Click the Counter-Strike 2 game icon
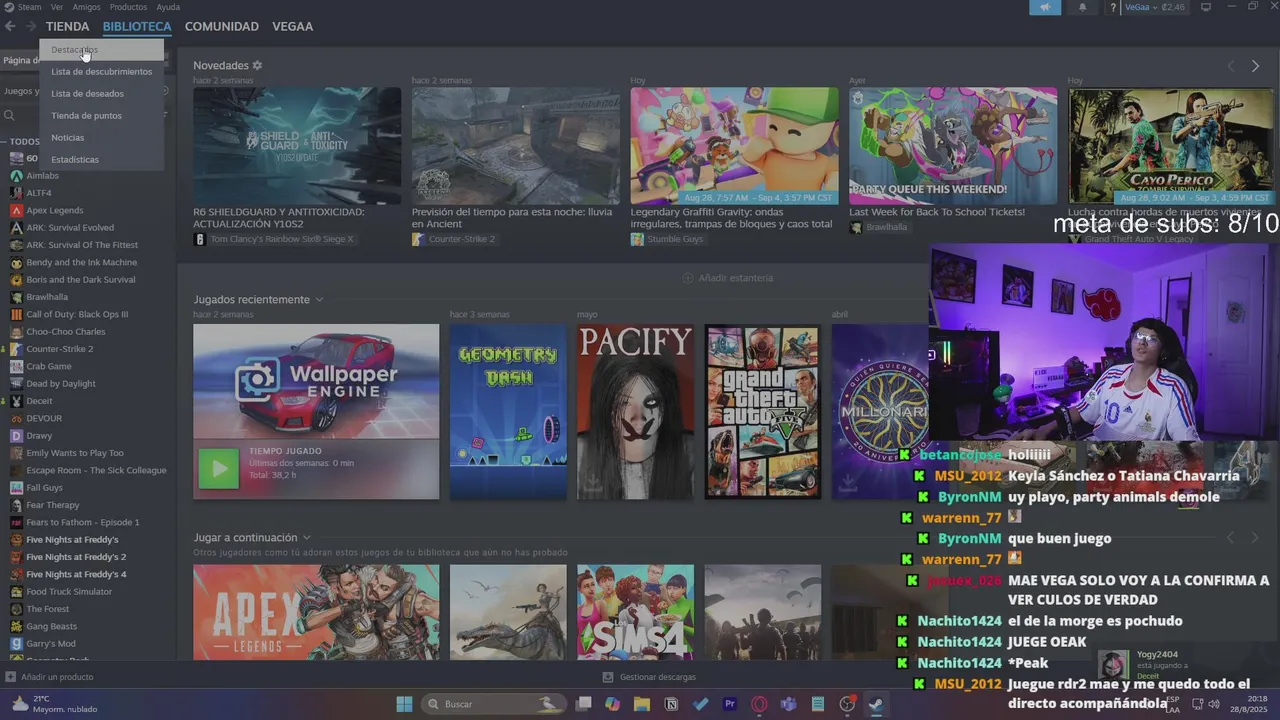This screenshot has height=720, width=1280. point(16,349)
